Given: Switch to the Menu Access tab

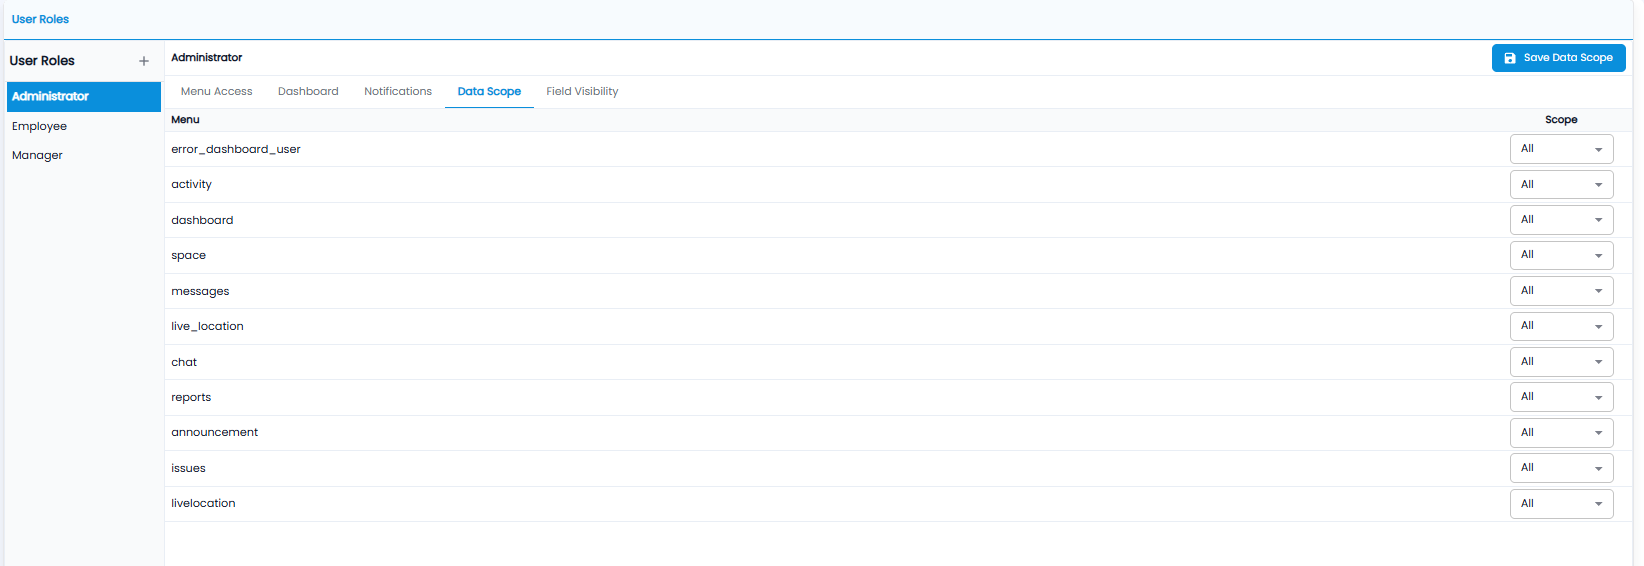Looking at the screenshot, I should (x=217, y=91).
